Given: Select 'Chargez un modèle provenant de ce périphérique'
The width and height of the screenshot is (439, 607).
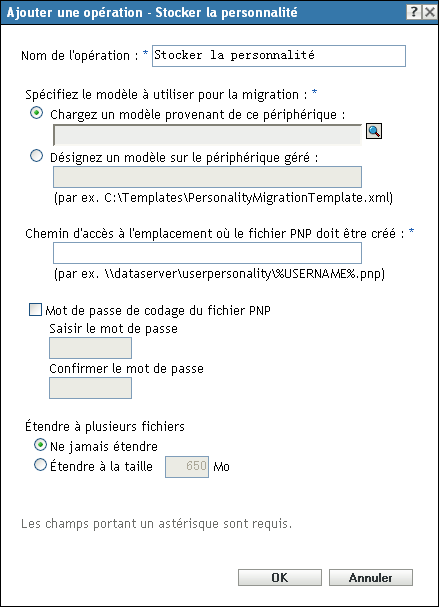Looking at the screenshot, I should tap(36, 113).
